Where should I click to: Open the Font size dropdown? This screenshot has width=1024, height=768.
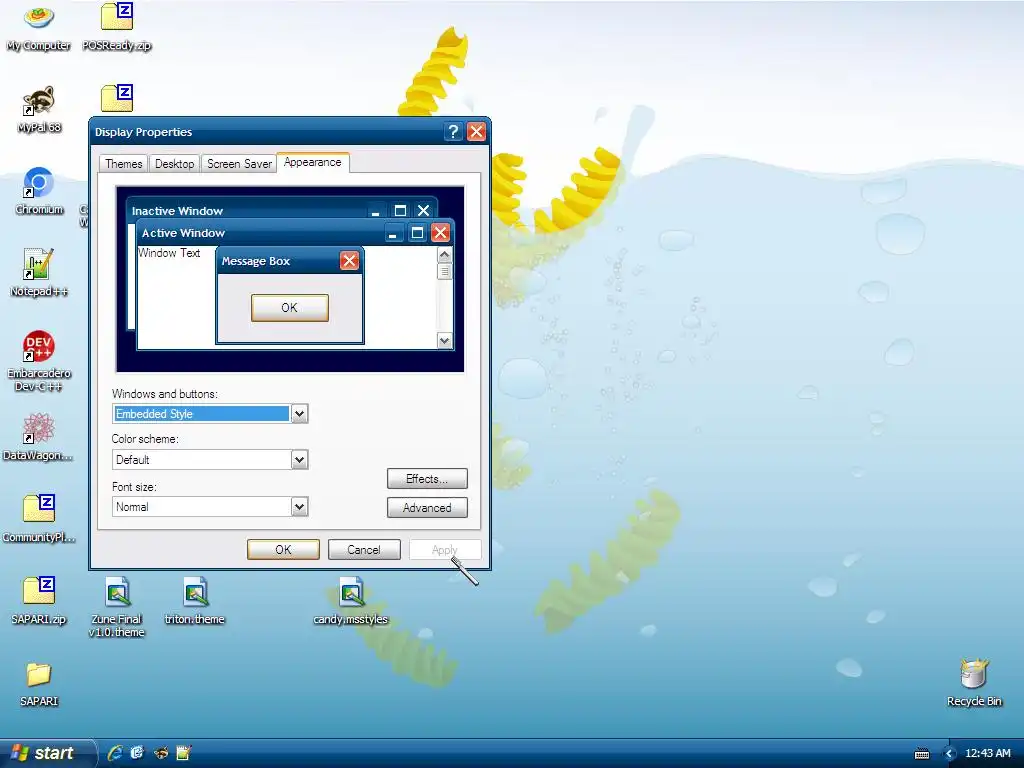pos(299,507)
